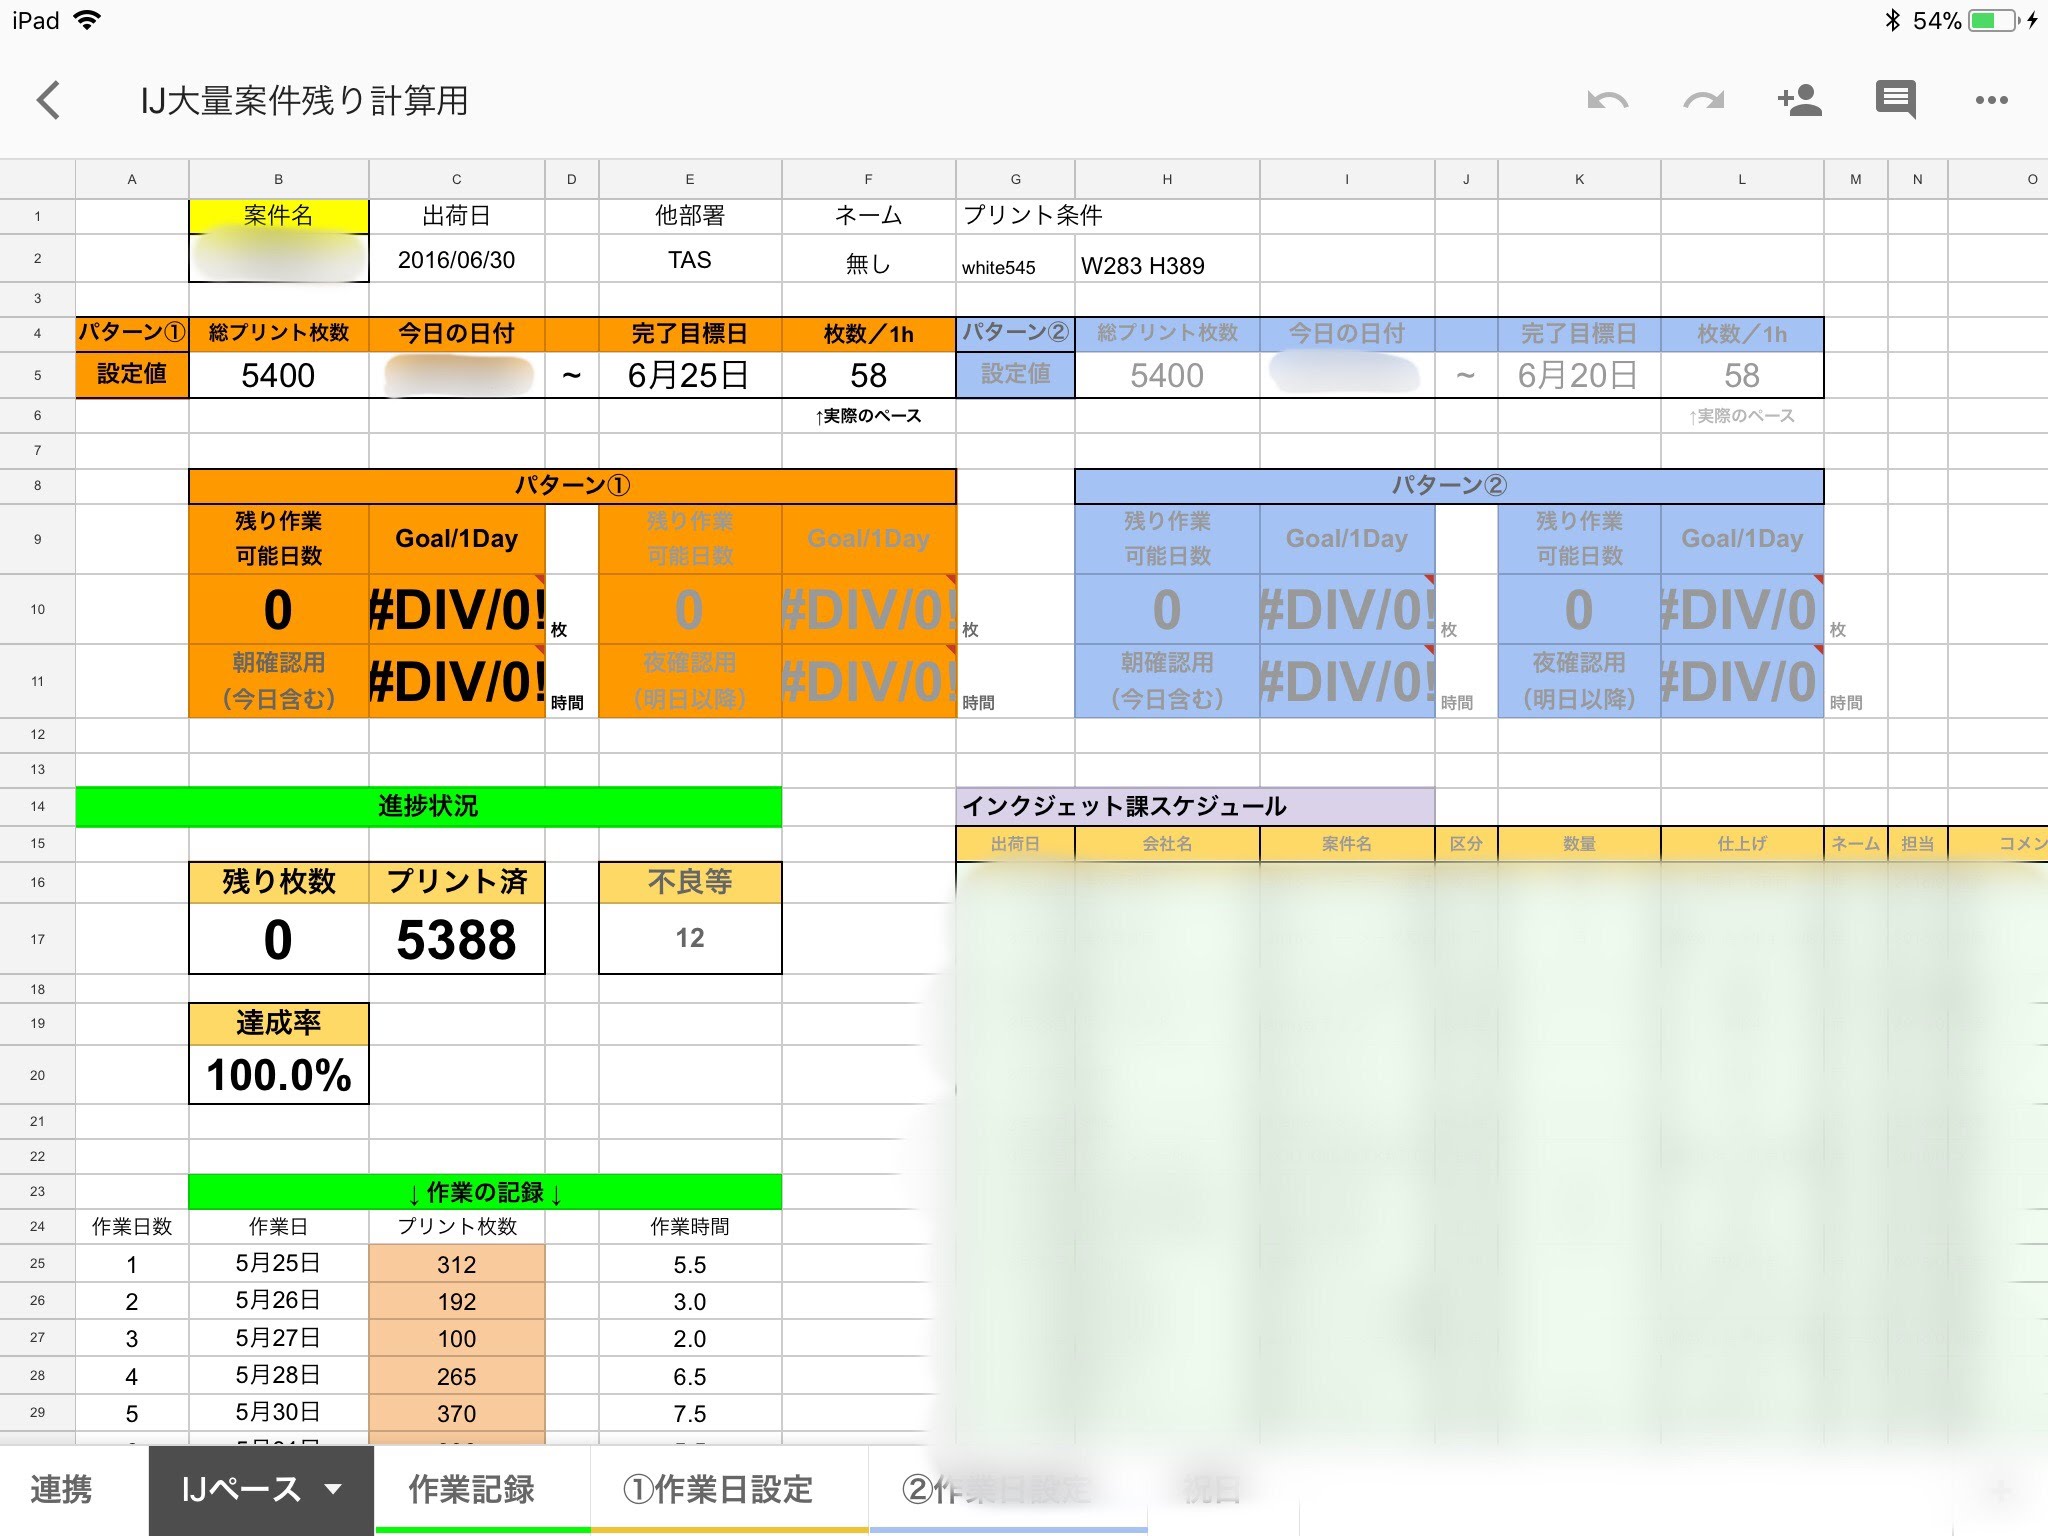Open the add people share icon
This screenshot has width=2048, height=1536.
pyautogui.click(x=1799, y=100)
